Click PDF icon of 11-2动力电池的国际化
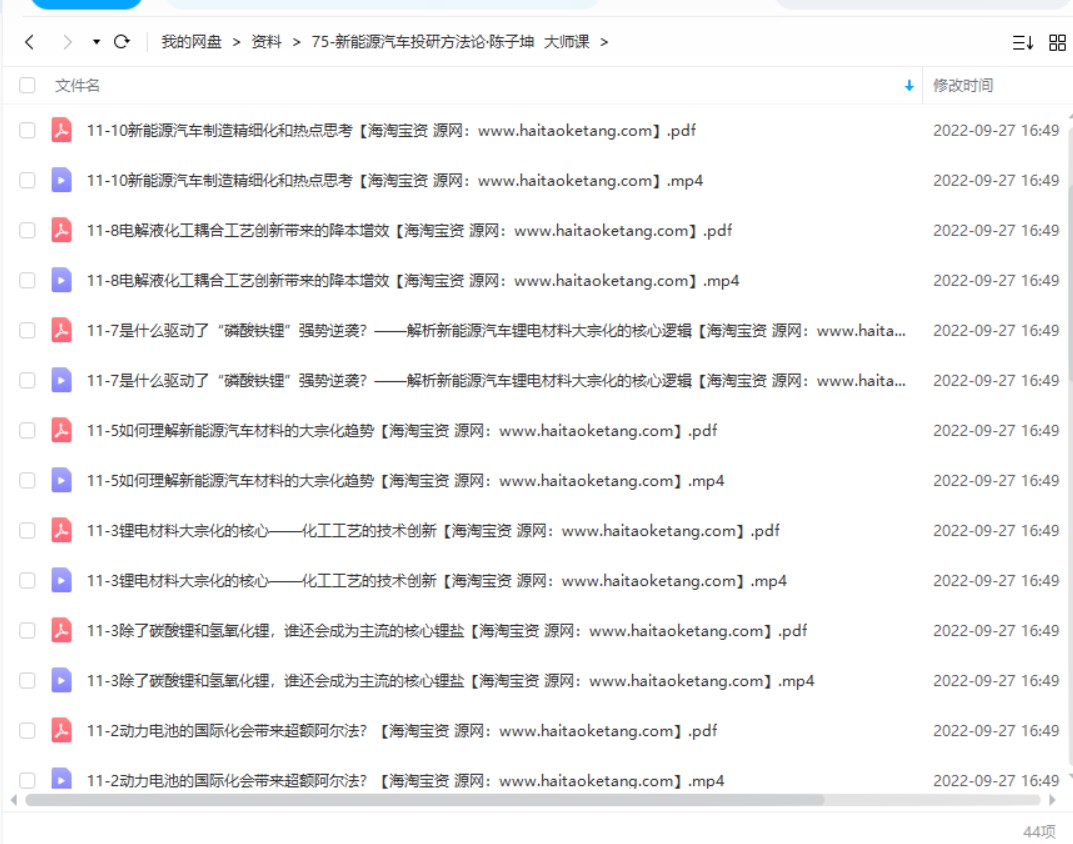The width and height of the screenshot is (1073, 844). [x=62, y=730]
